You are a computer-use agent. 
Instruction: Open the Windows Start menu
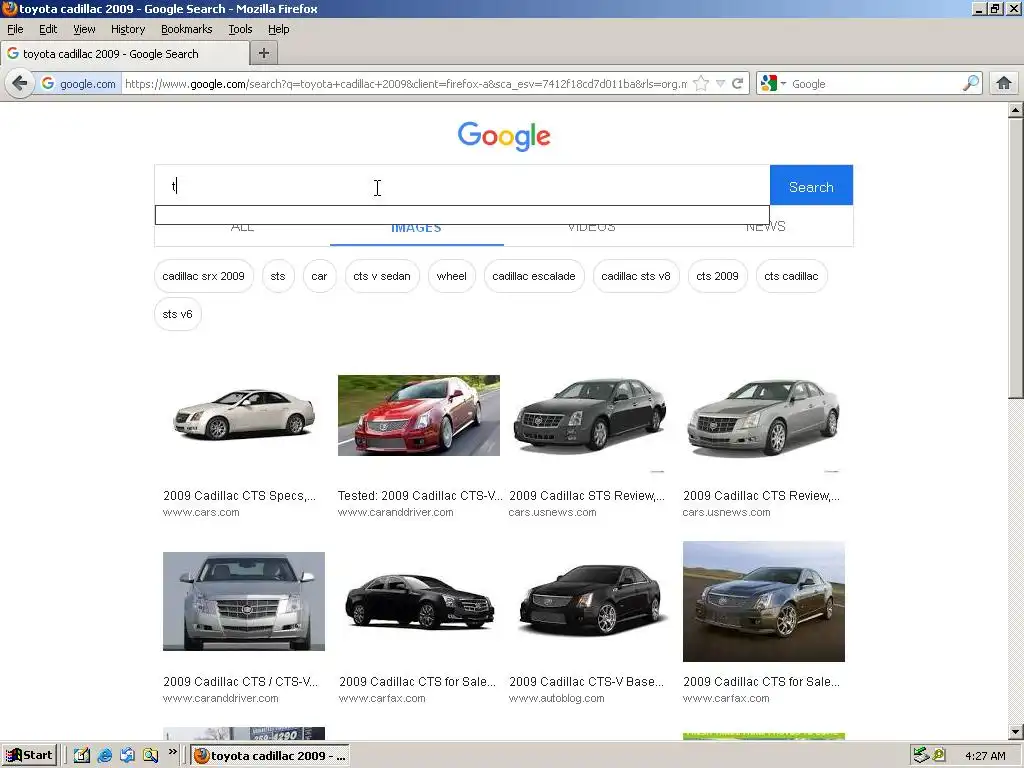coord(29,756)
